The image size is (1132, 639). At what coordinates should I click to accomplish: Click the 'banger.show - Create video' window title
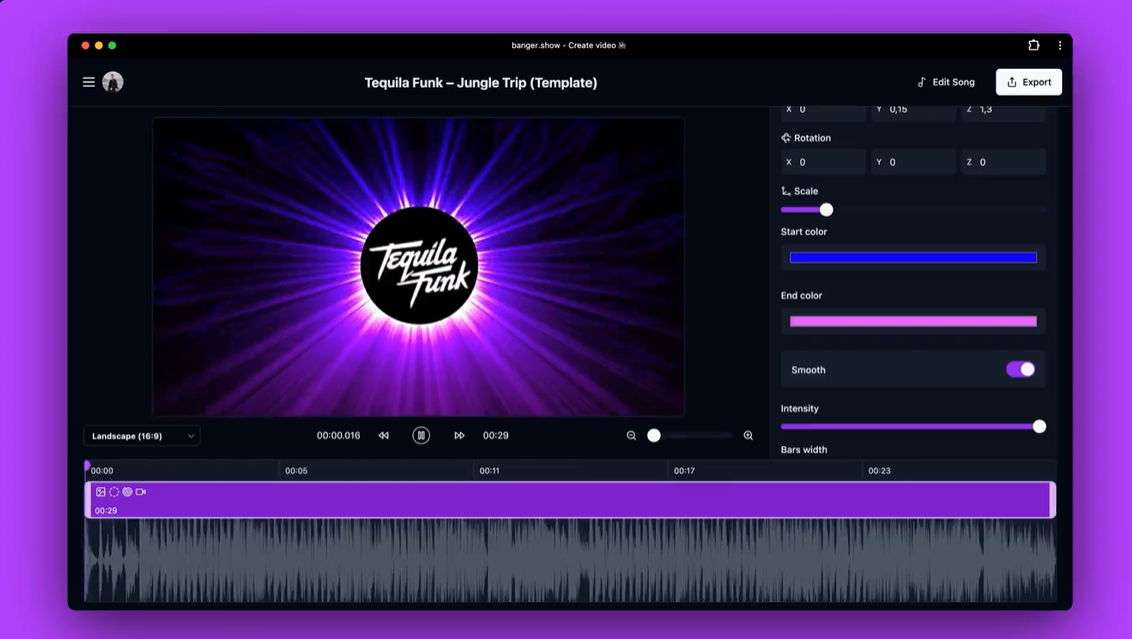pos(568,45)
